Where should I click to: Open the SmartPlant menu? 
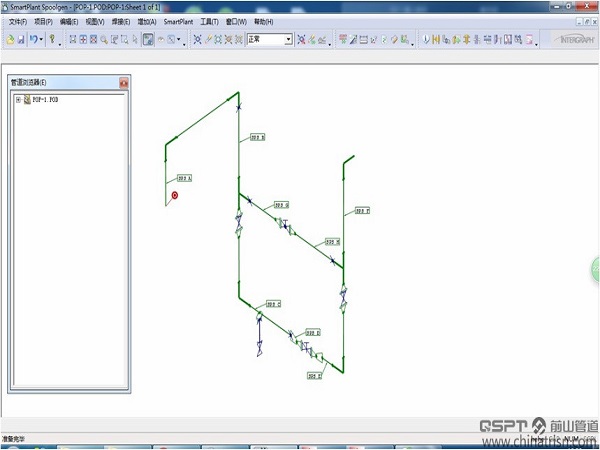coord(178,22)
